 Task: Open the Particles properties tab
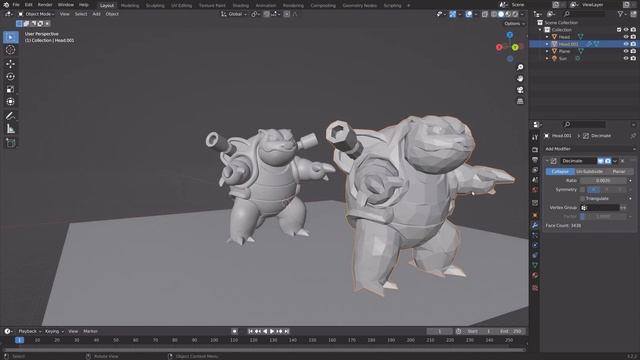point(535,236)
